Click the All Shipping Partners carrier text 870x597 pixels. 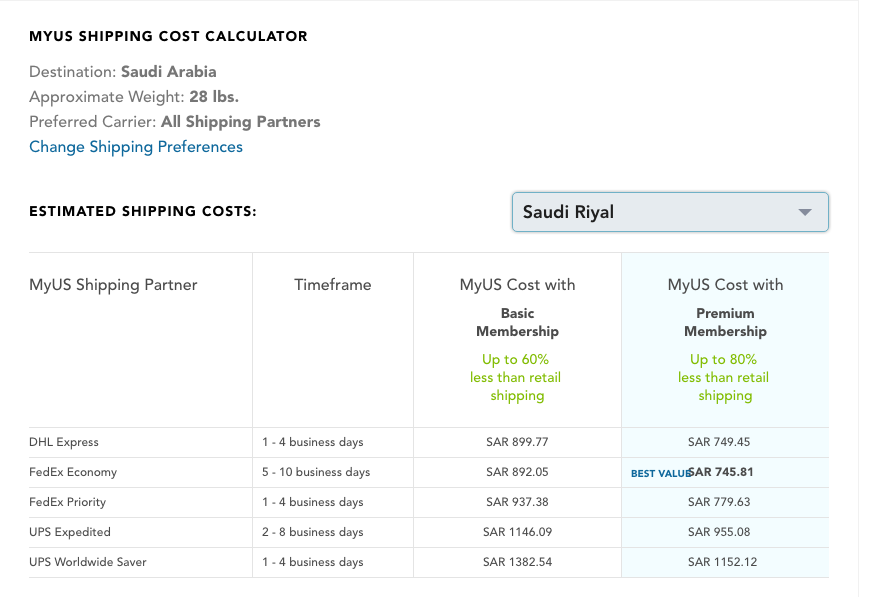click(240, 122)
